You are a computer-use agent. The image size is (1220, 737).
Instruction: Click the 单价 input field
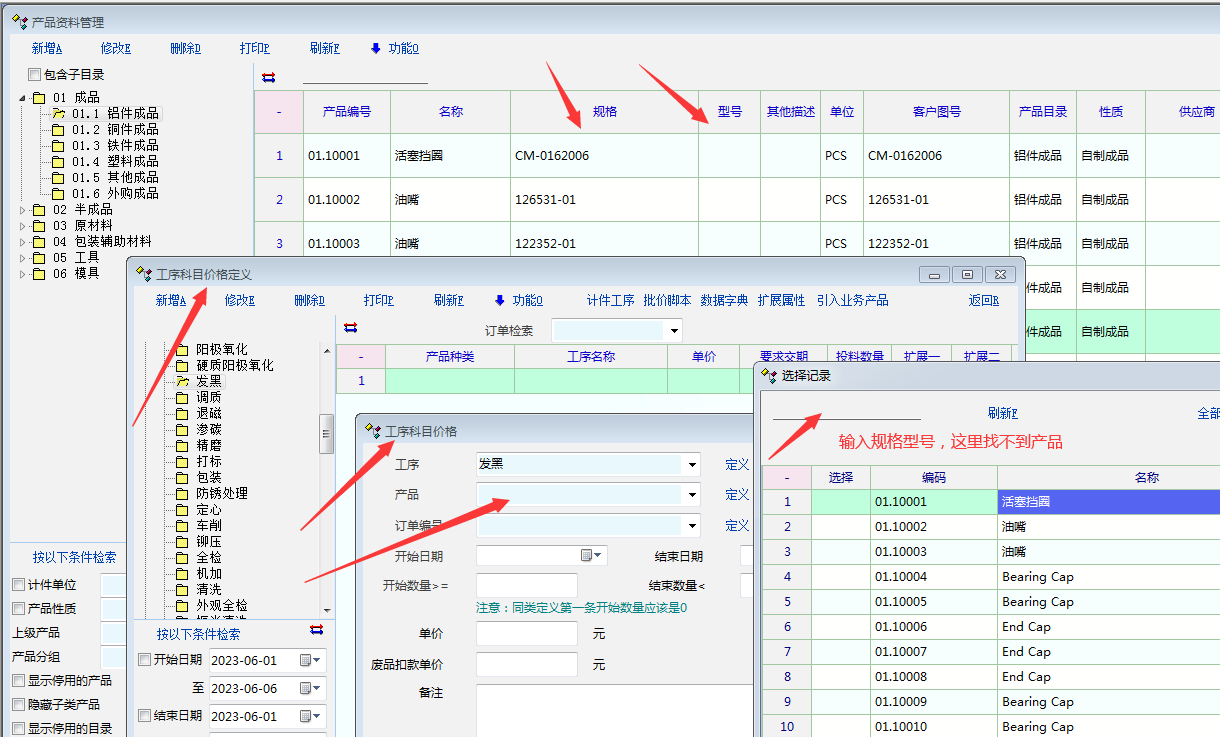click(527, 634)
